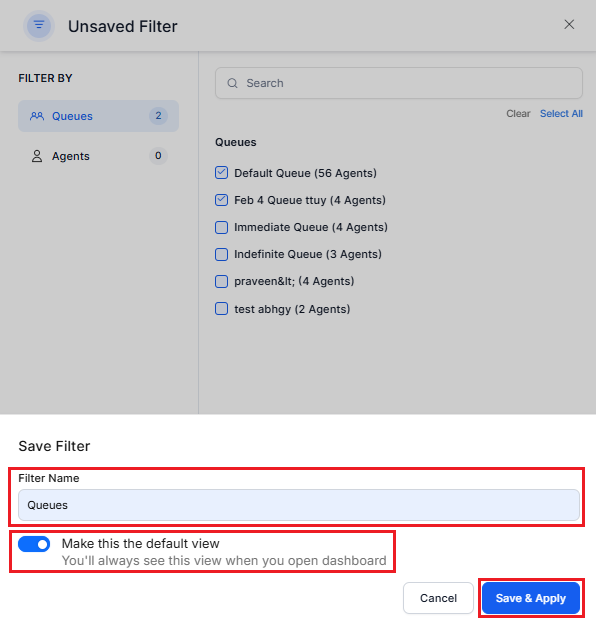The height and width of the screenshot is (619, 596).
Task: Click the Agents count badge showing 0
Action: tap(158, 156)
